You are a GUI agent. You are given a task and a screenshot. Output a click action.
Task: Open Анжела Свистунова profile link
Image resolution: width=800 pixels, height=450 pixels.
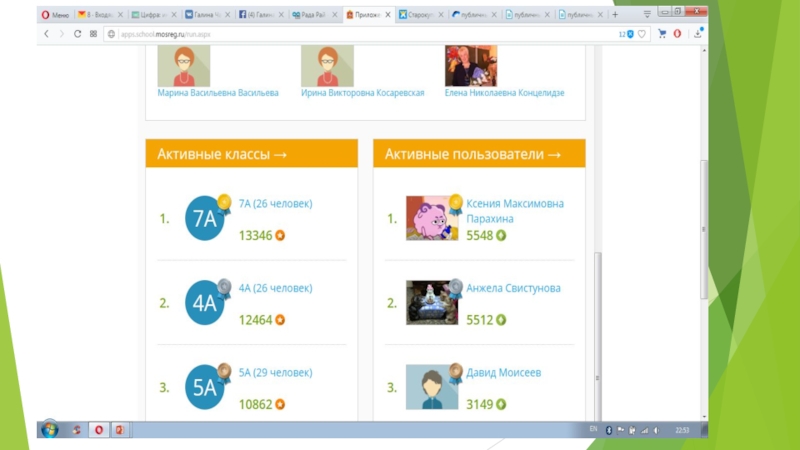pyautogui.click(x=513, y=288)
